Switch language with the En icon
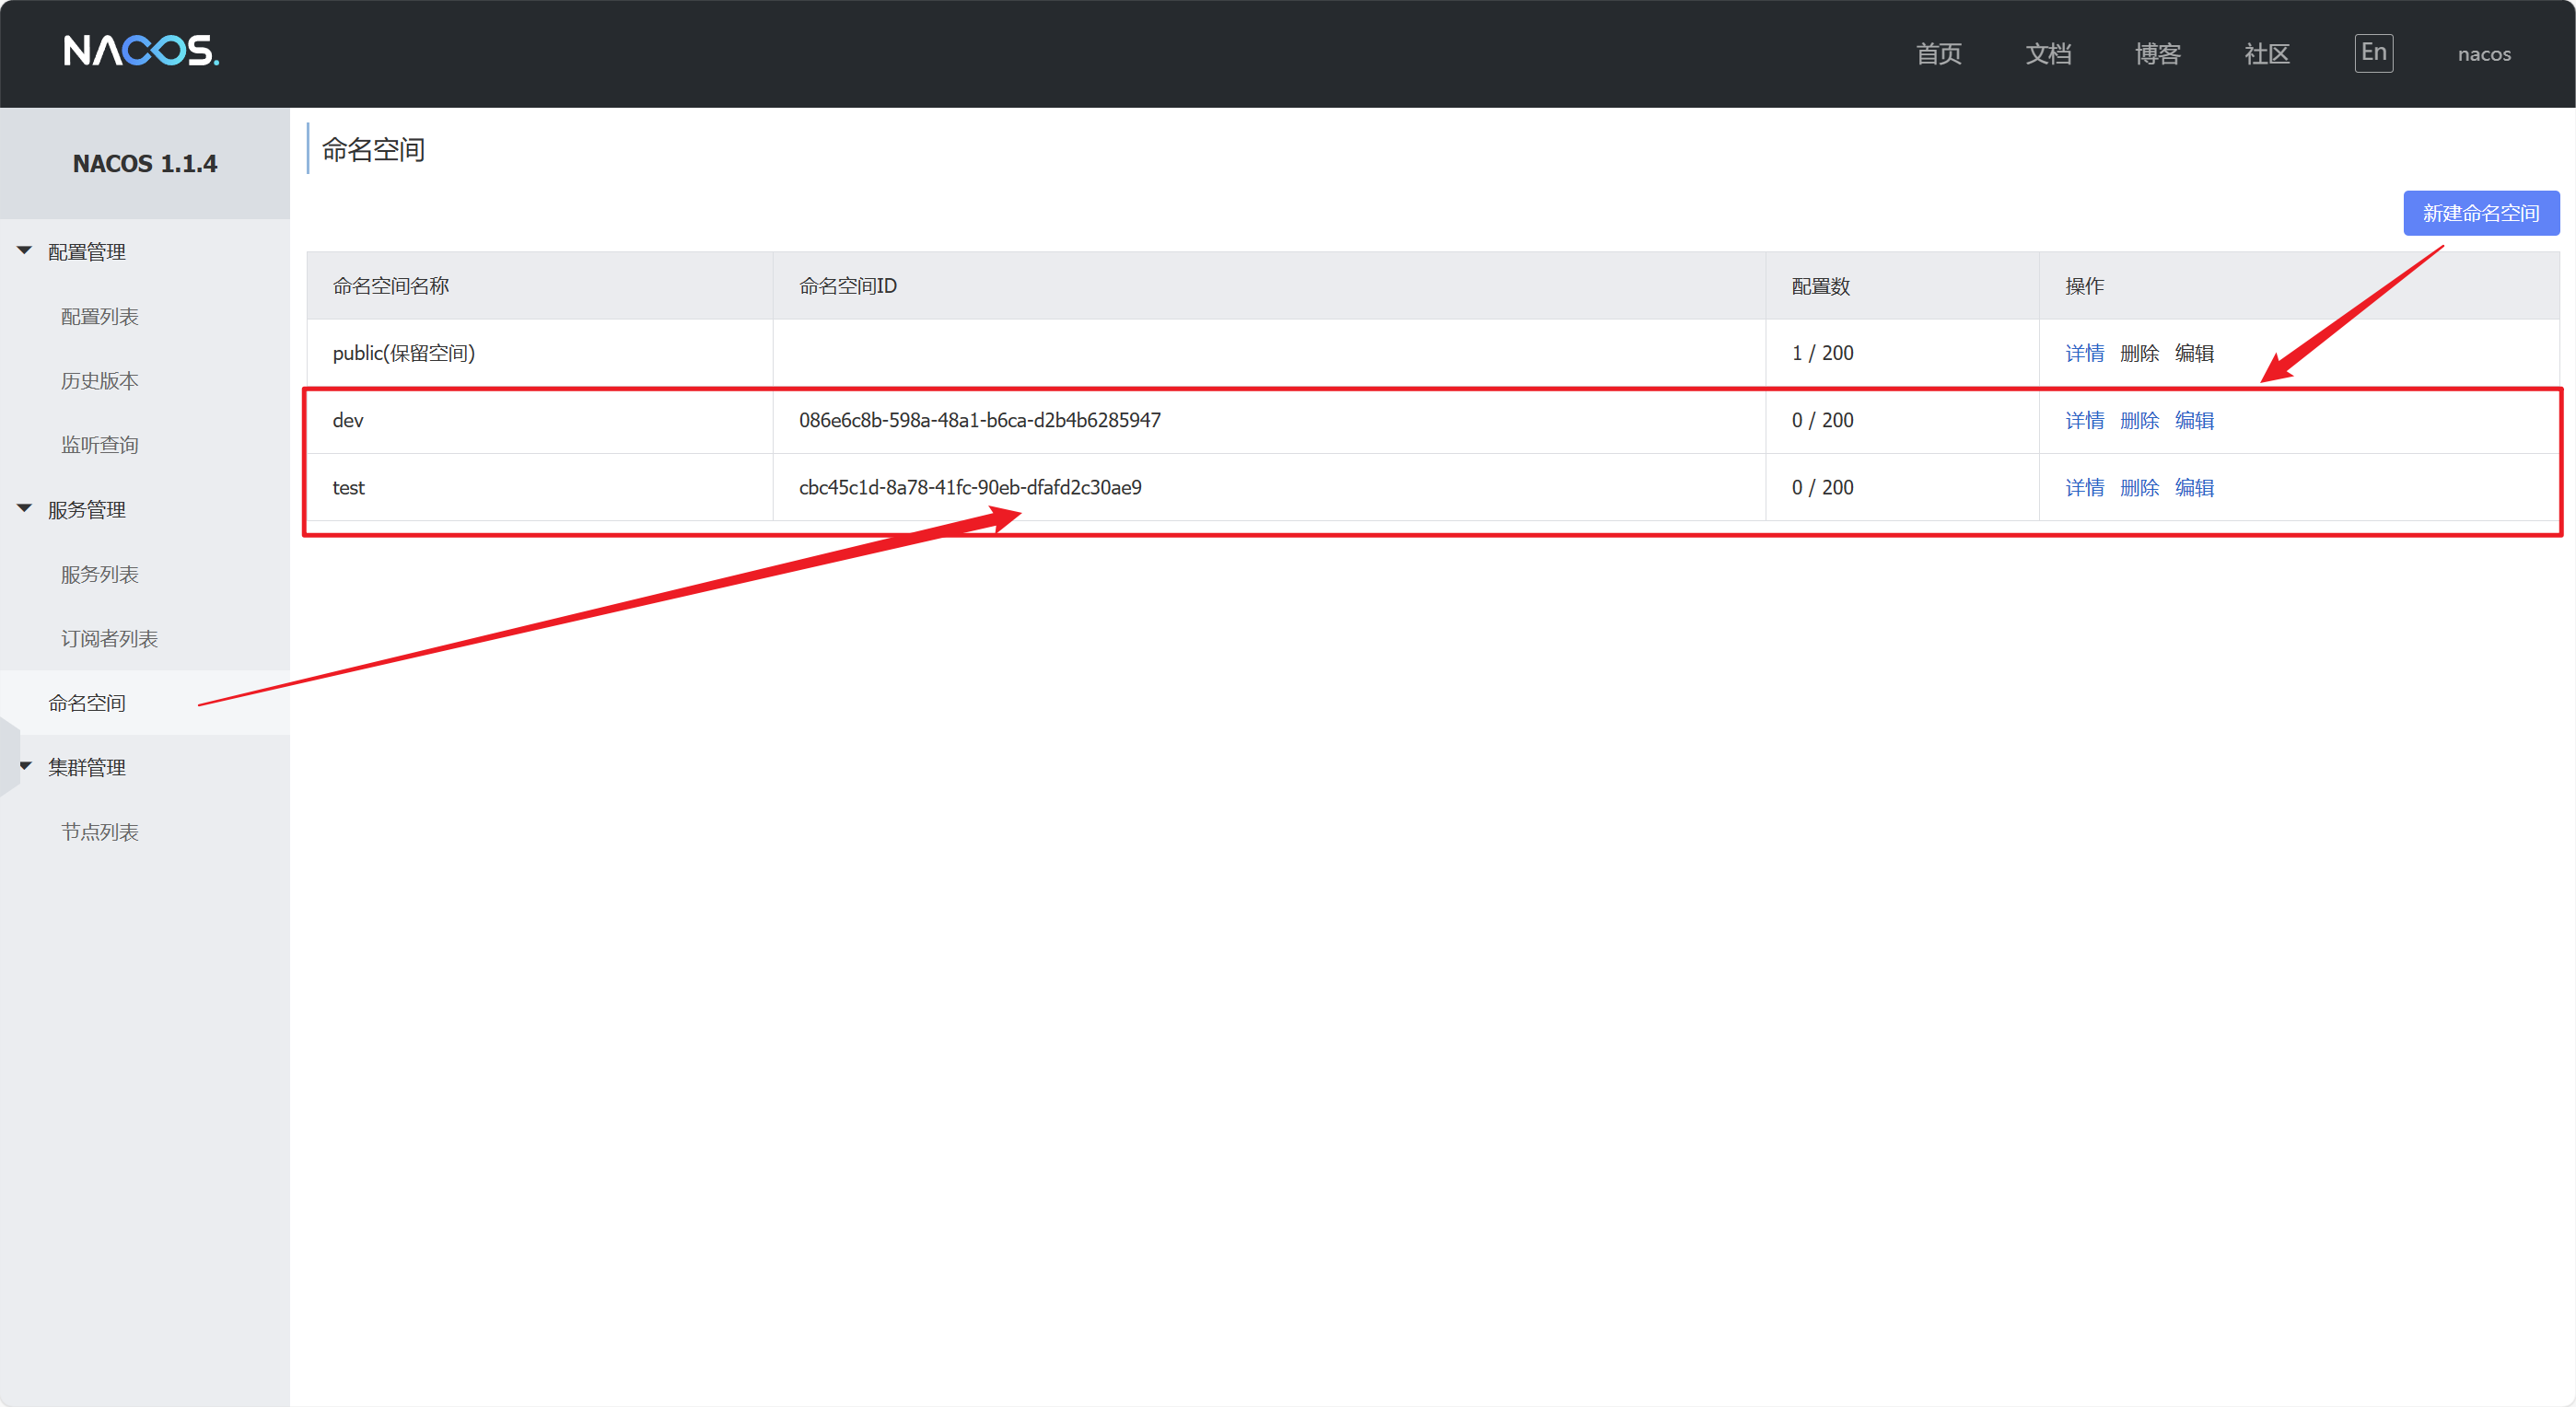 coord(2373,53)
